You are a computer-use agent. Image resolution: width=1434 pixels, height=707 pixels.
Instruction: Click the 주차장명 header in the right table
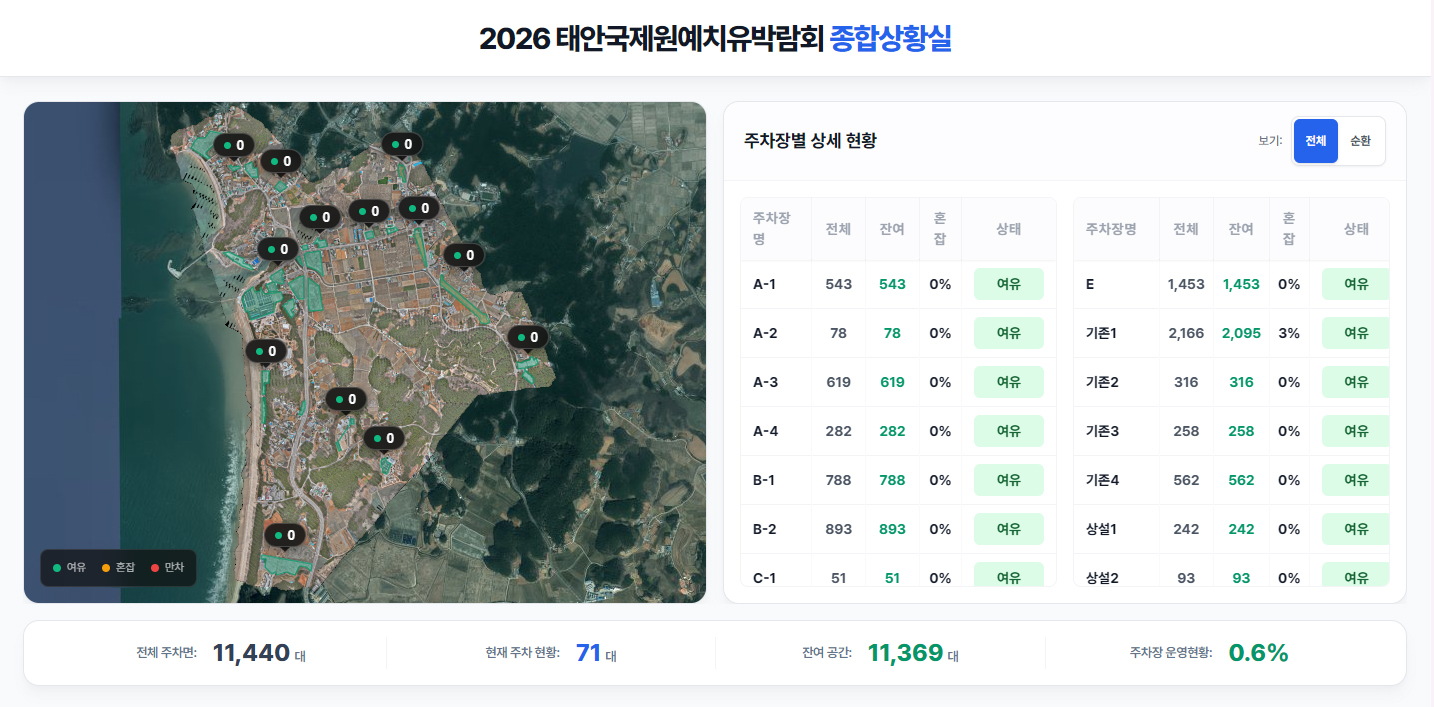click(x=1111, y=229)
